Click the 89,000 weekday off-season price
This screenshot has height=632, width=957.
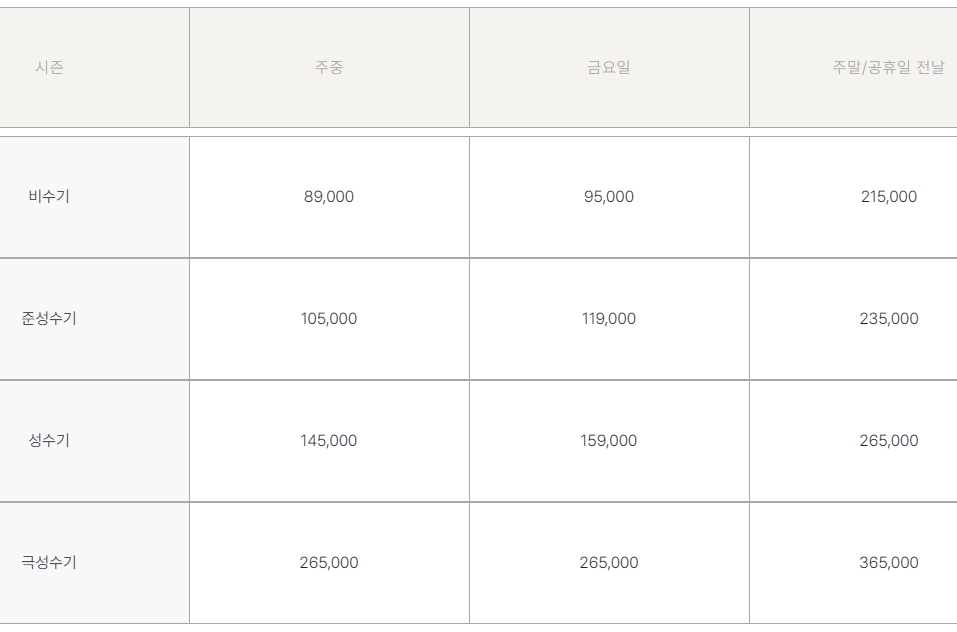[329, 196]
